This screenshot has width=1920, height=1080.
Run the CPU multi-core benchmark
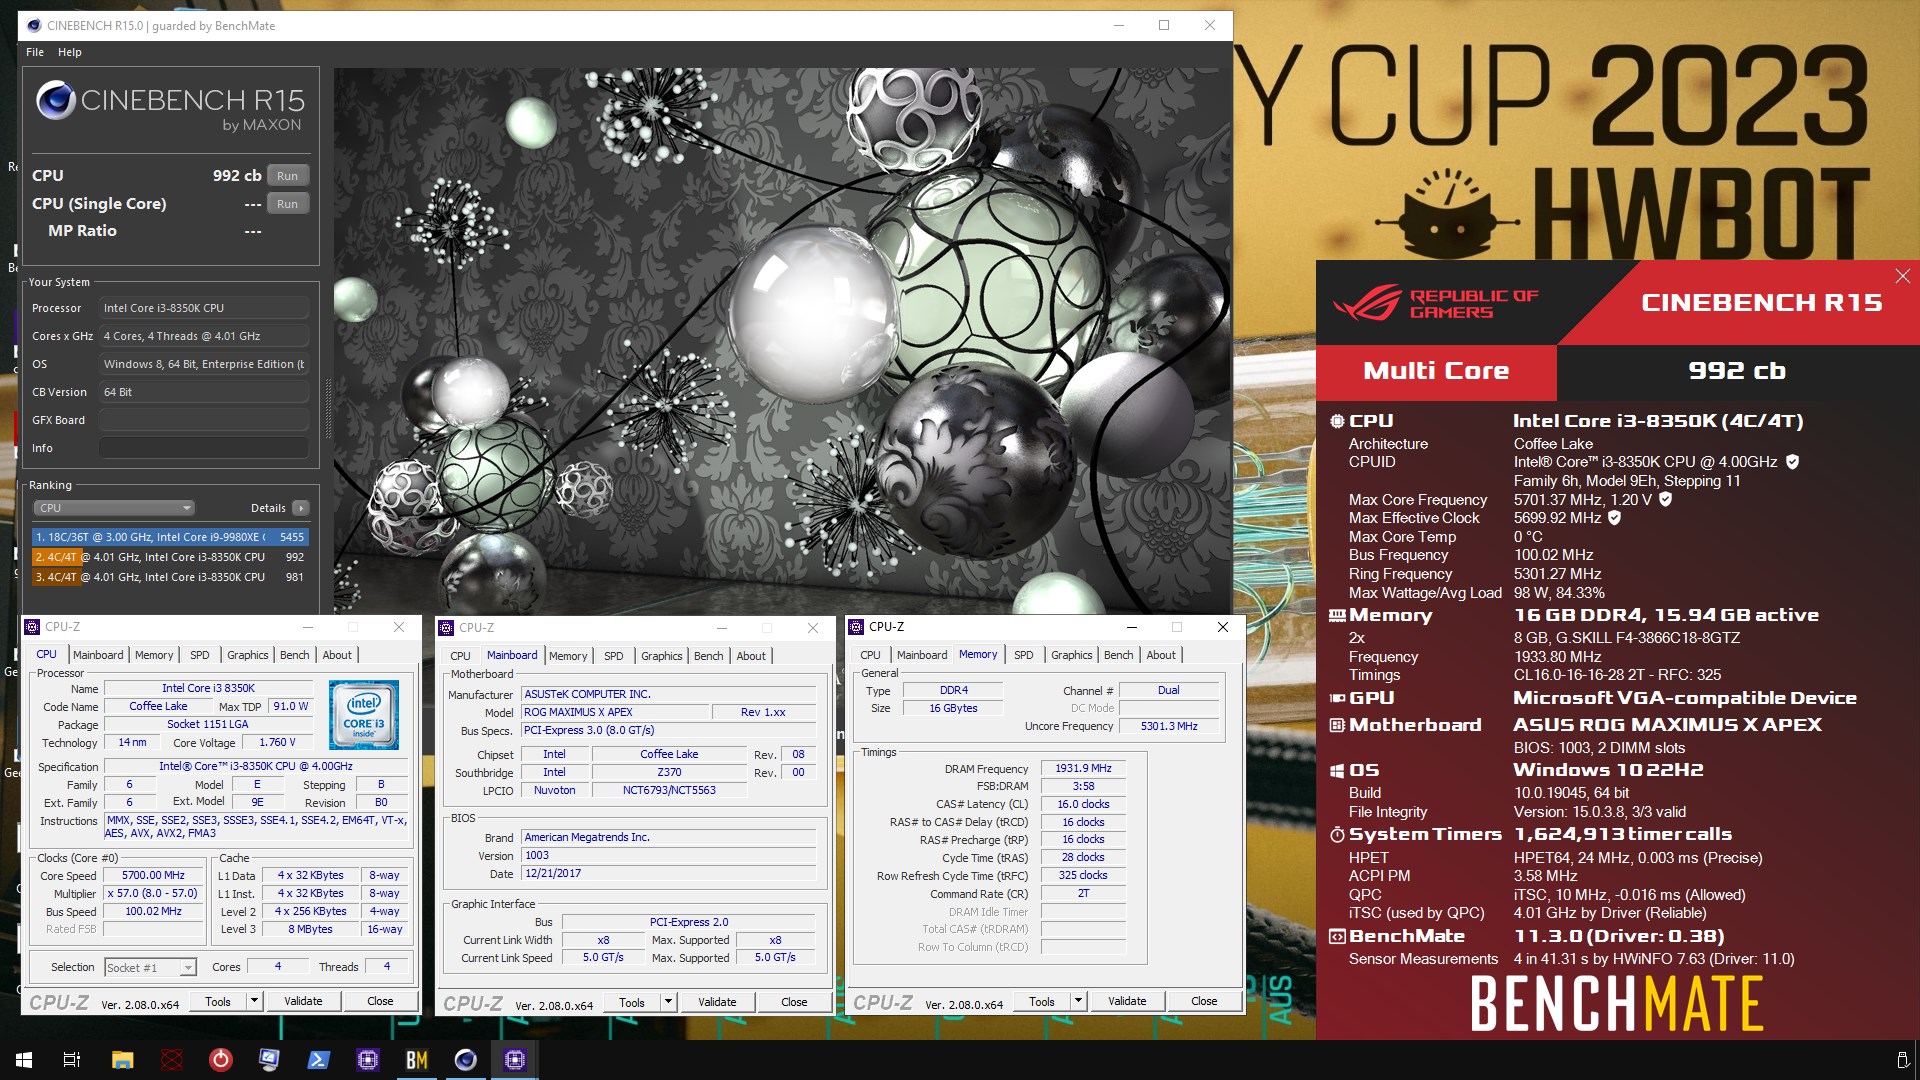coord(288,176)
